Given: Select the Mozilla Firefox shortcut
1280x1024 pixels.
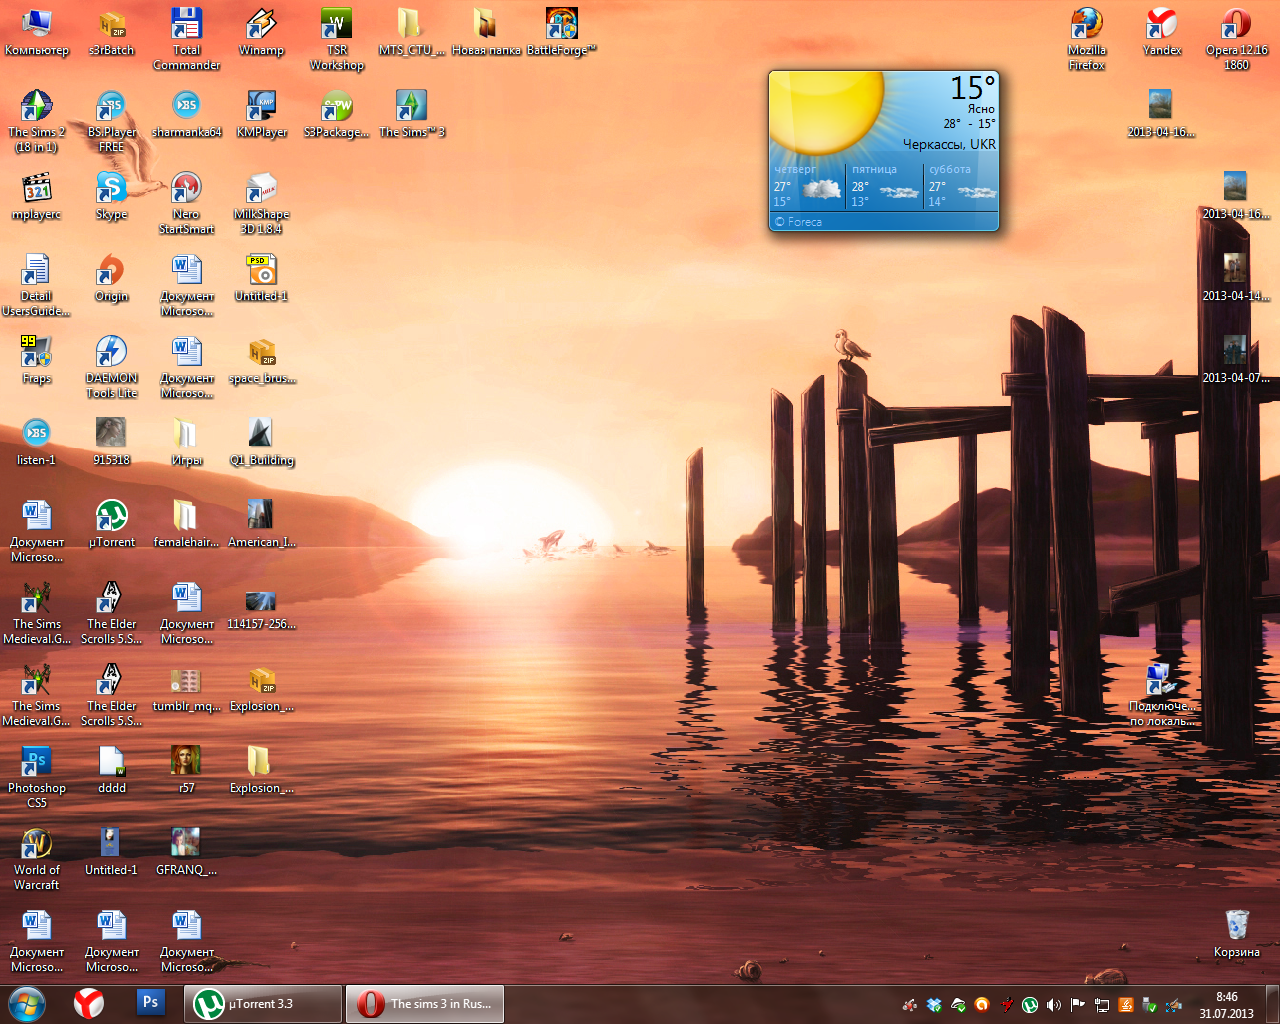Looking at the screenshot, I should [x=1086, y=24].
